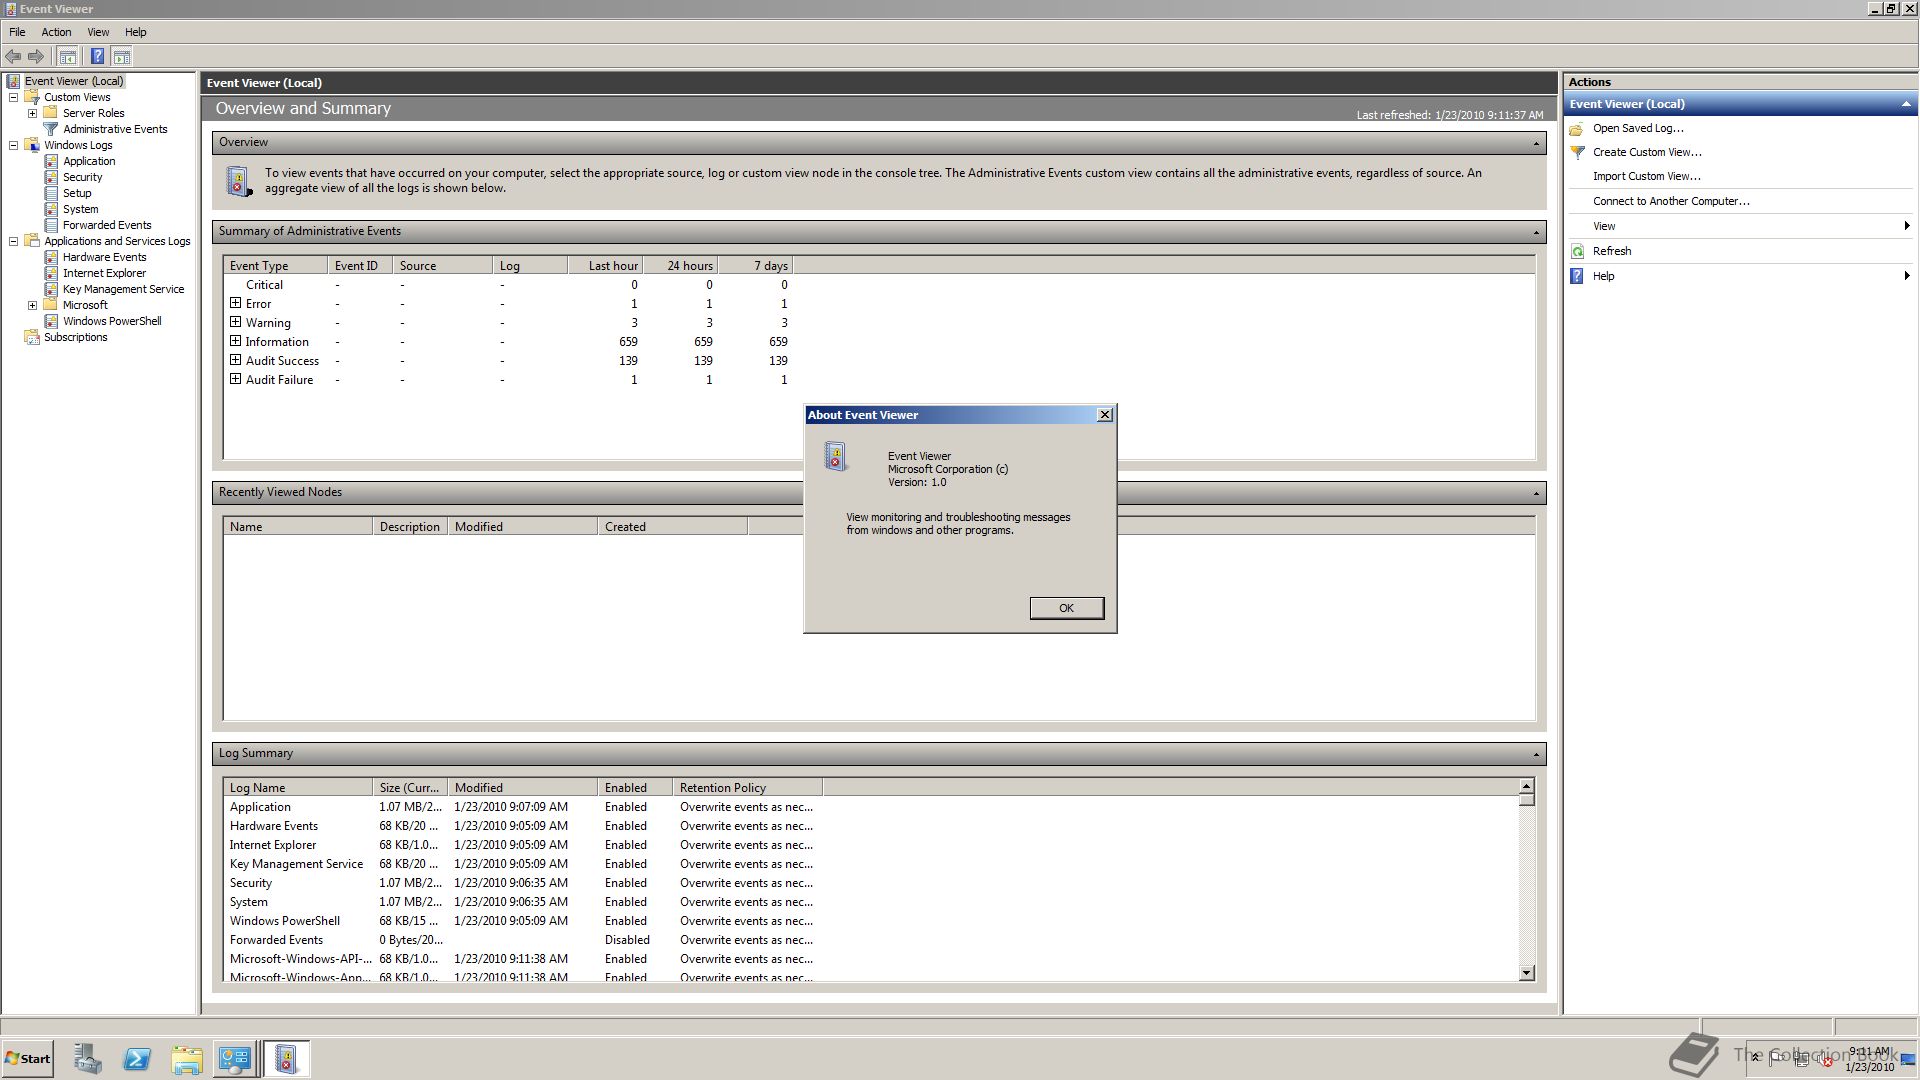Collapse the Custom Views tree node
1920x1080 pixels.
click(13, 97)
